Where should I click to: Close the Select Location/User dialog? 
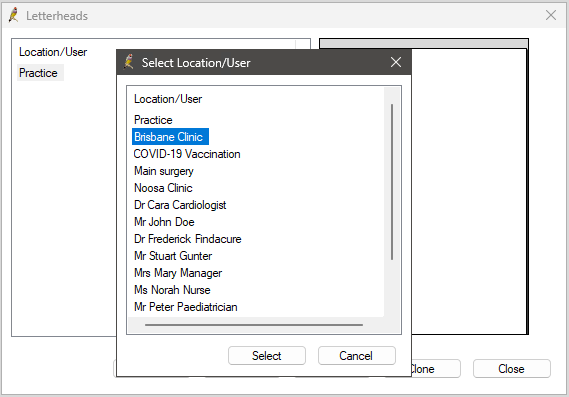pyautogui.click(x=396, y=62)
